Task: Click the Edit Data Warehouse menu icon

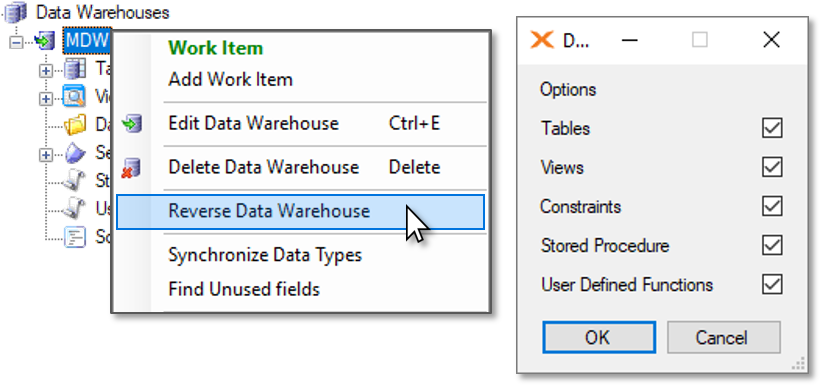Action: [131, 124]
